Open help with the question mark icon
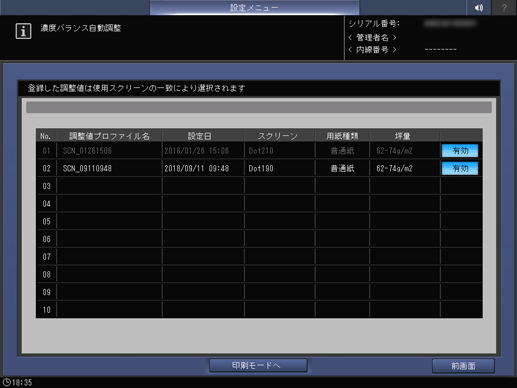 tap(504, 8)
